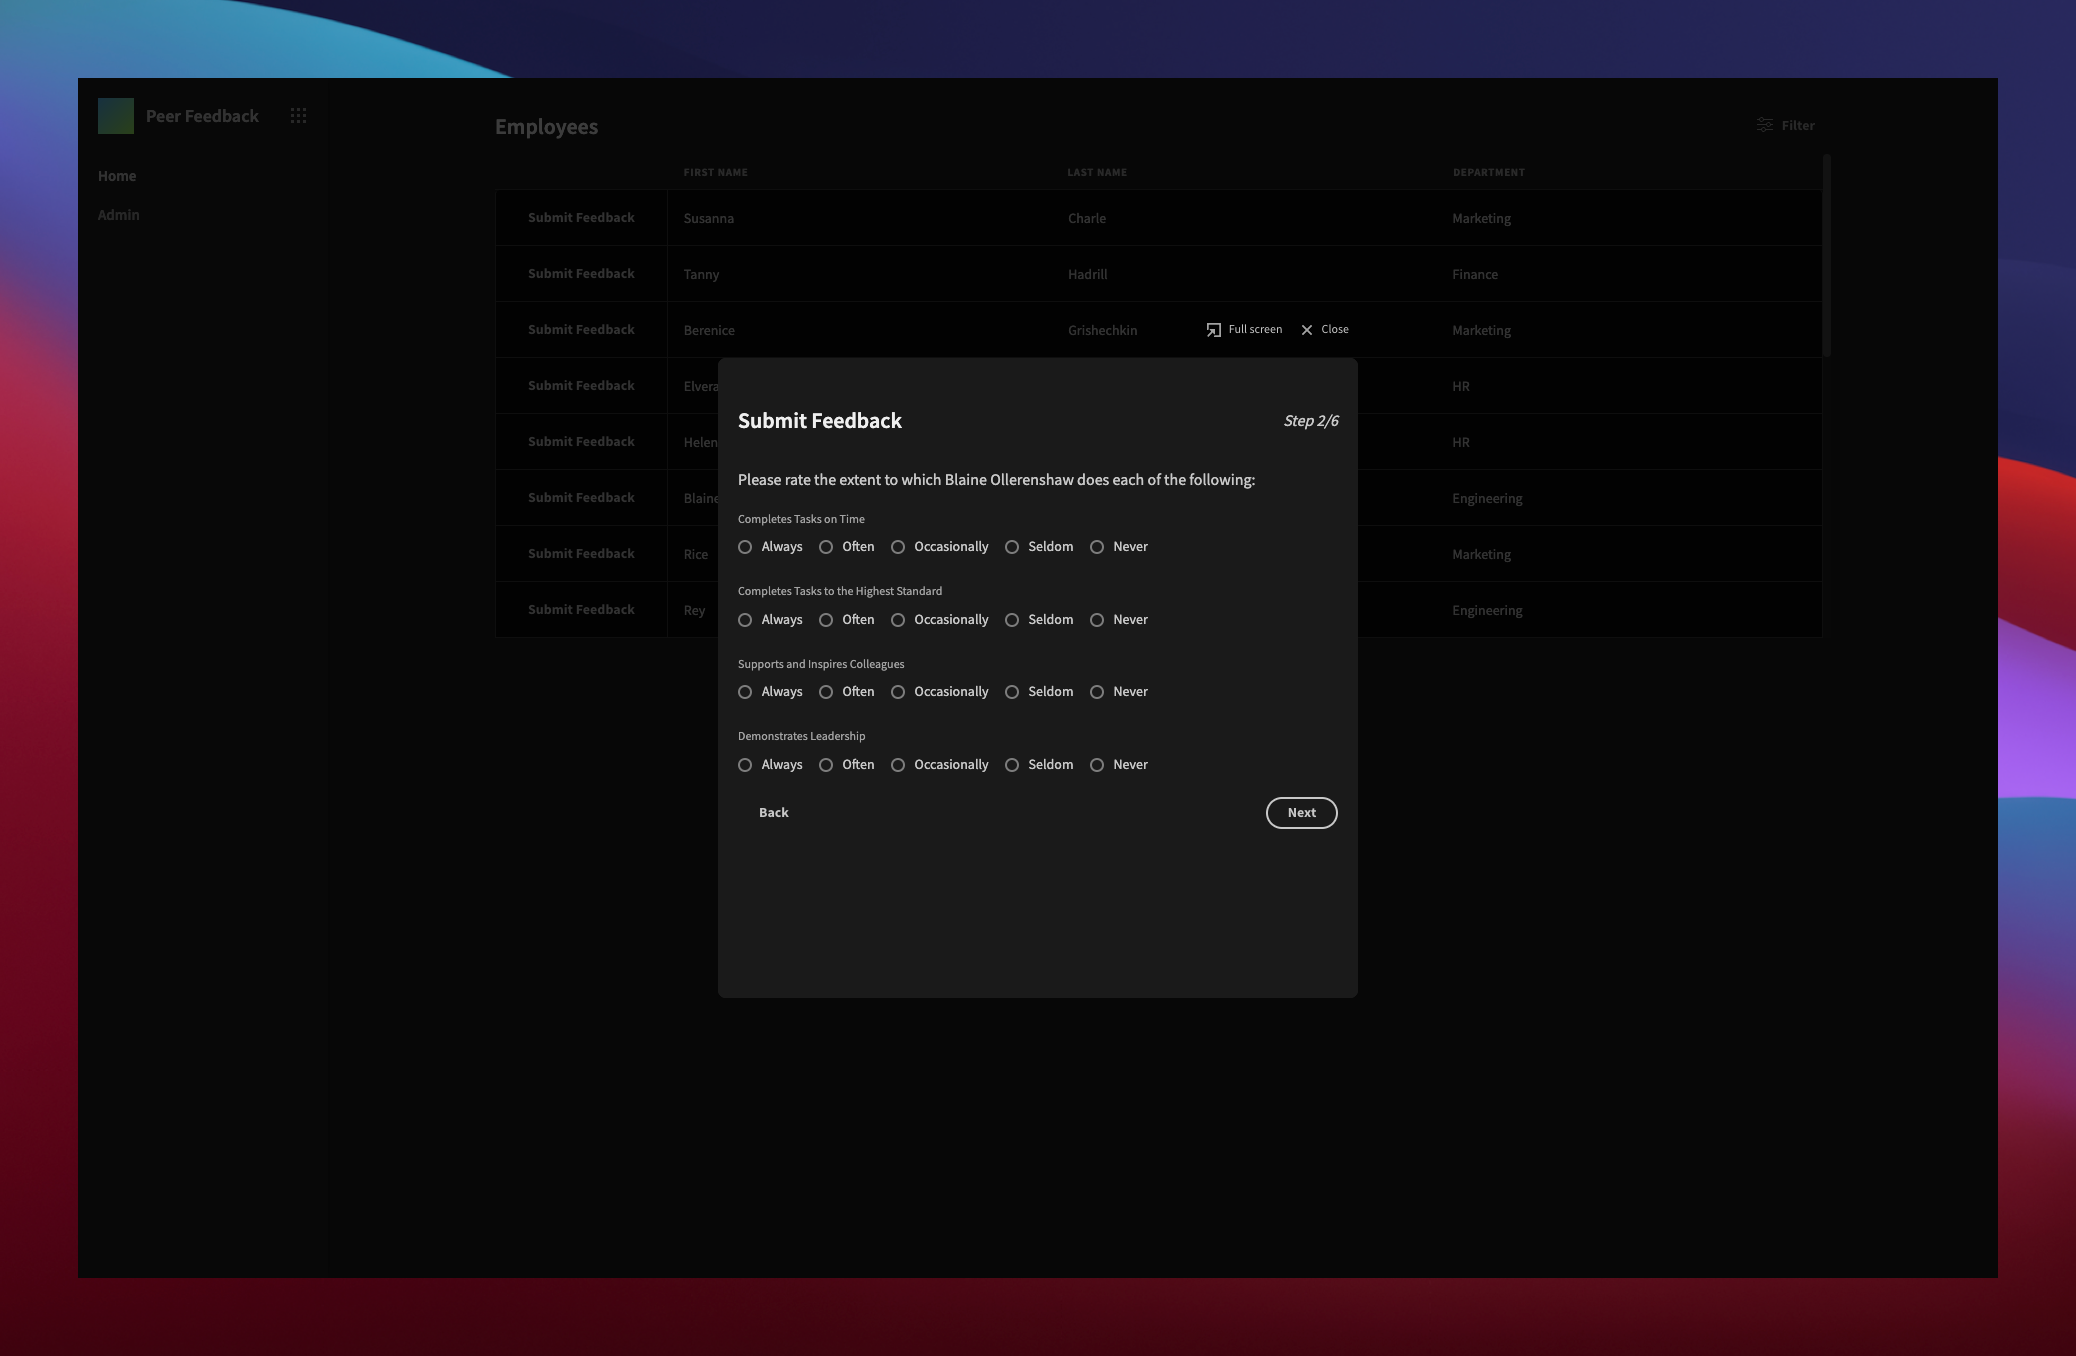Select Never for Supports and Inspires Colleagues

pyautogui.click(x=1099, y=692)
